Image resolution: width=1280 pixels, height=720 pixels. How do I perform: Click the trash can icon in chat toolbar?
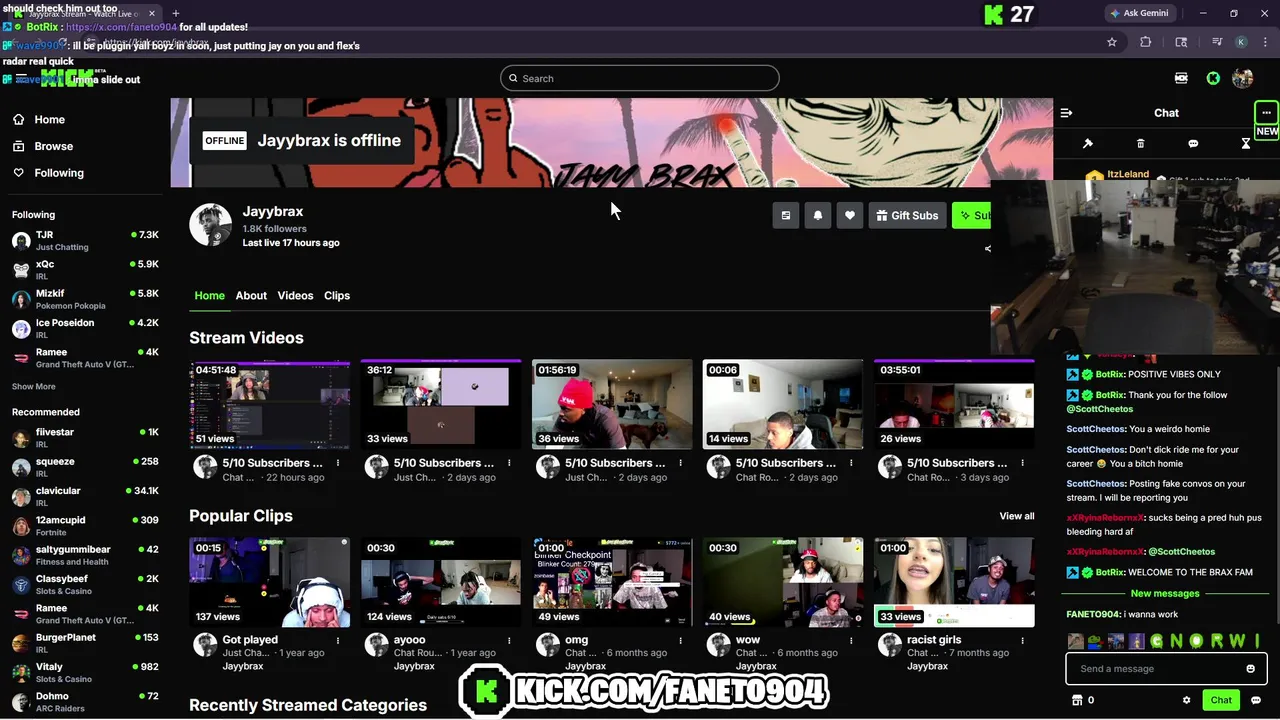[x=1140, y=144]
